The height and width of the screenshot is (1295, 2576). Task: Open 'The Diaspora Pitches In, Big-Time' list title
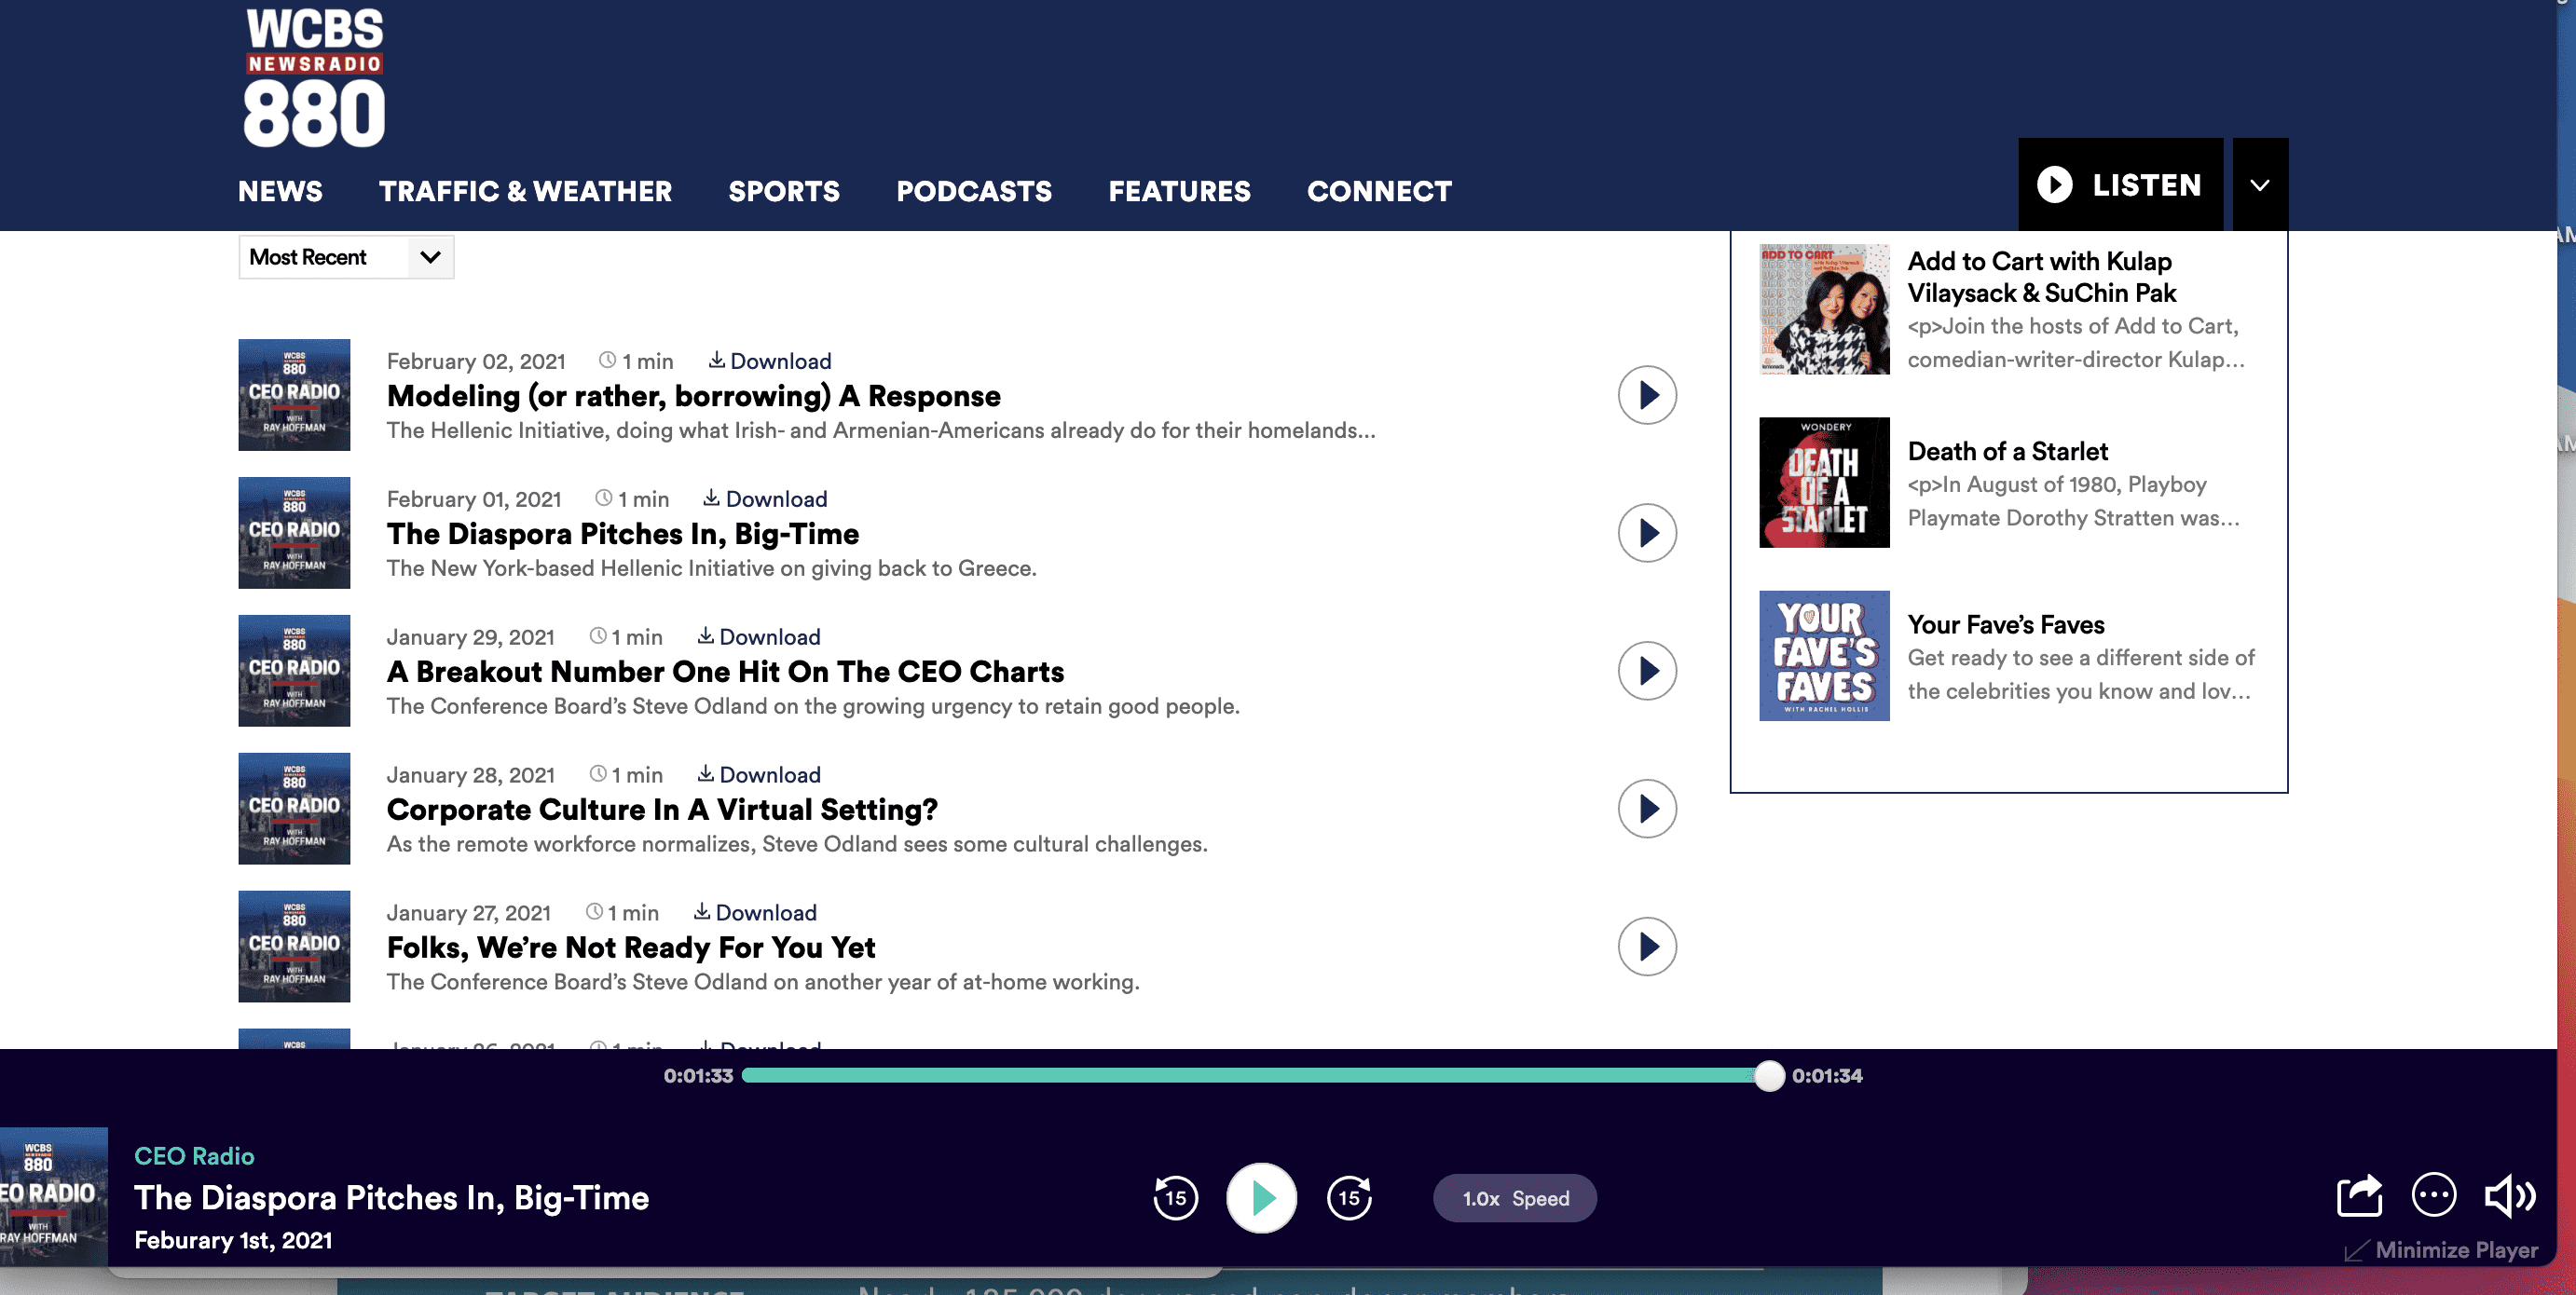coord(622,534)
